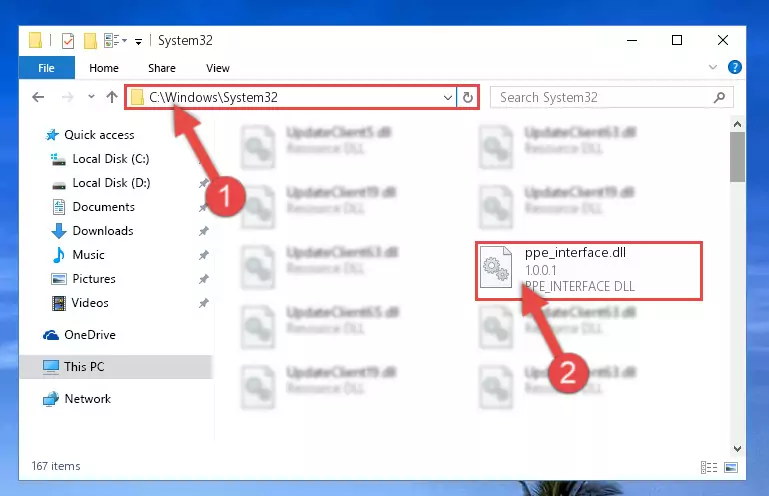Open Local Disk (C:) in sidebar
The image size is (769, 496).
111,158
